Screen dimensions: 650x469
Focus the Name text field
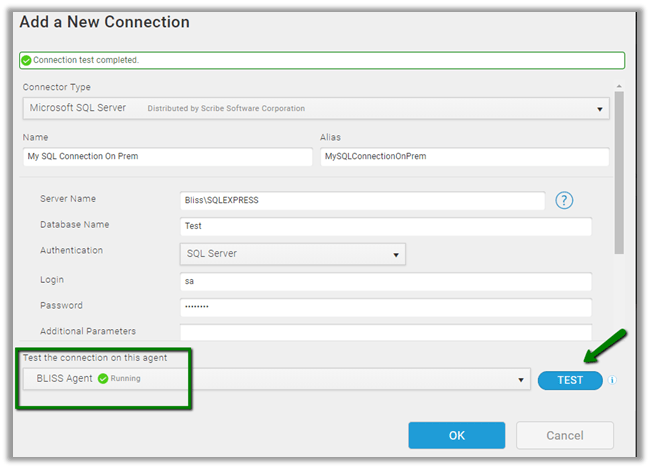[167, 157]
